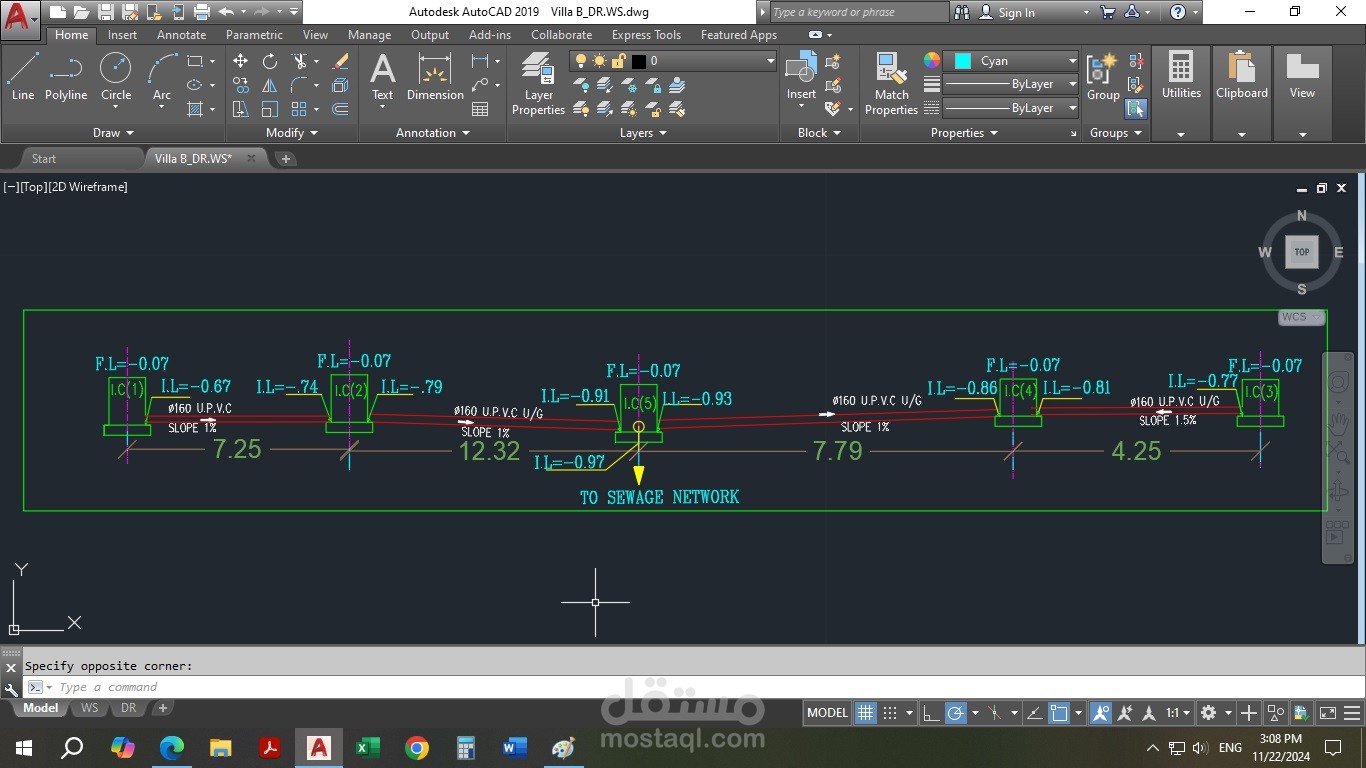This screenshot has height=768, width=1366.
Task: Click MODEL space button in status bar
Action: [828, 713]
